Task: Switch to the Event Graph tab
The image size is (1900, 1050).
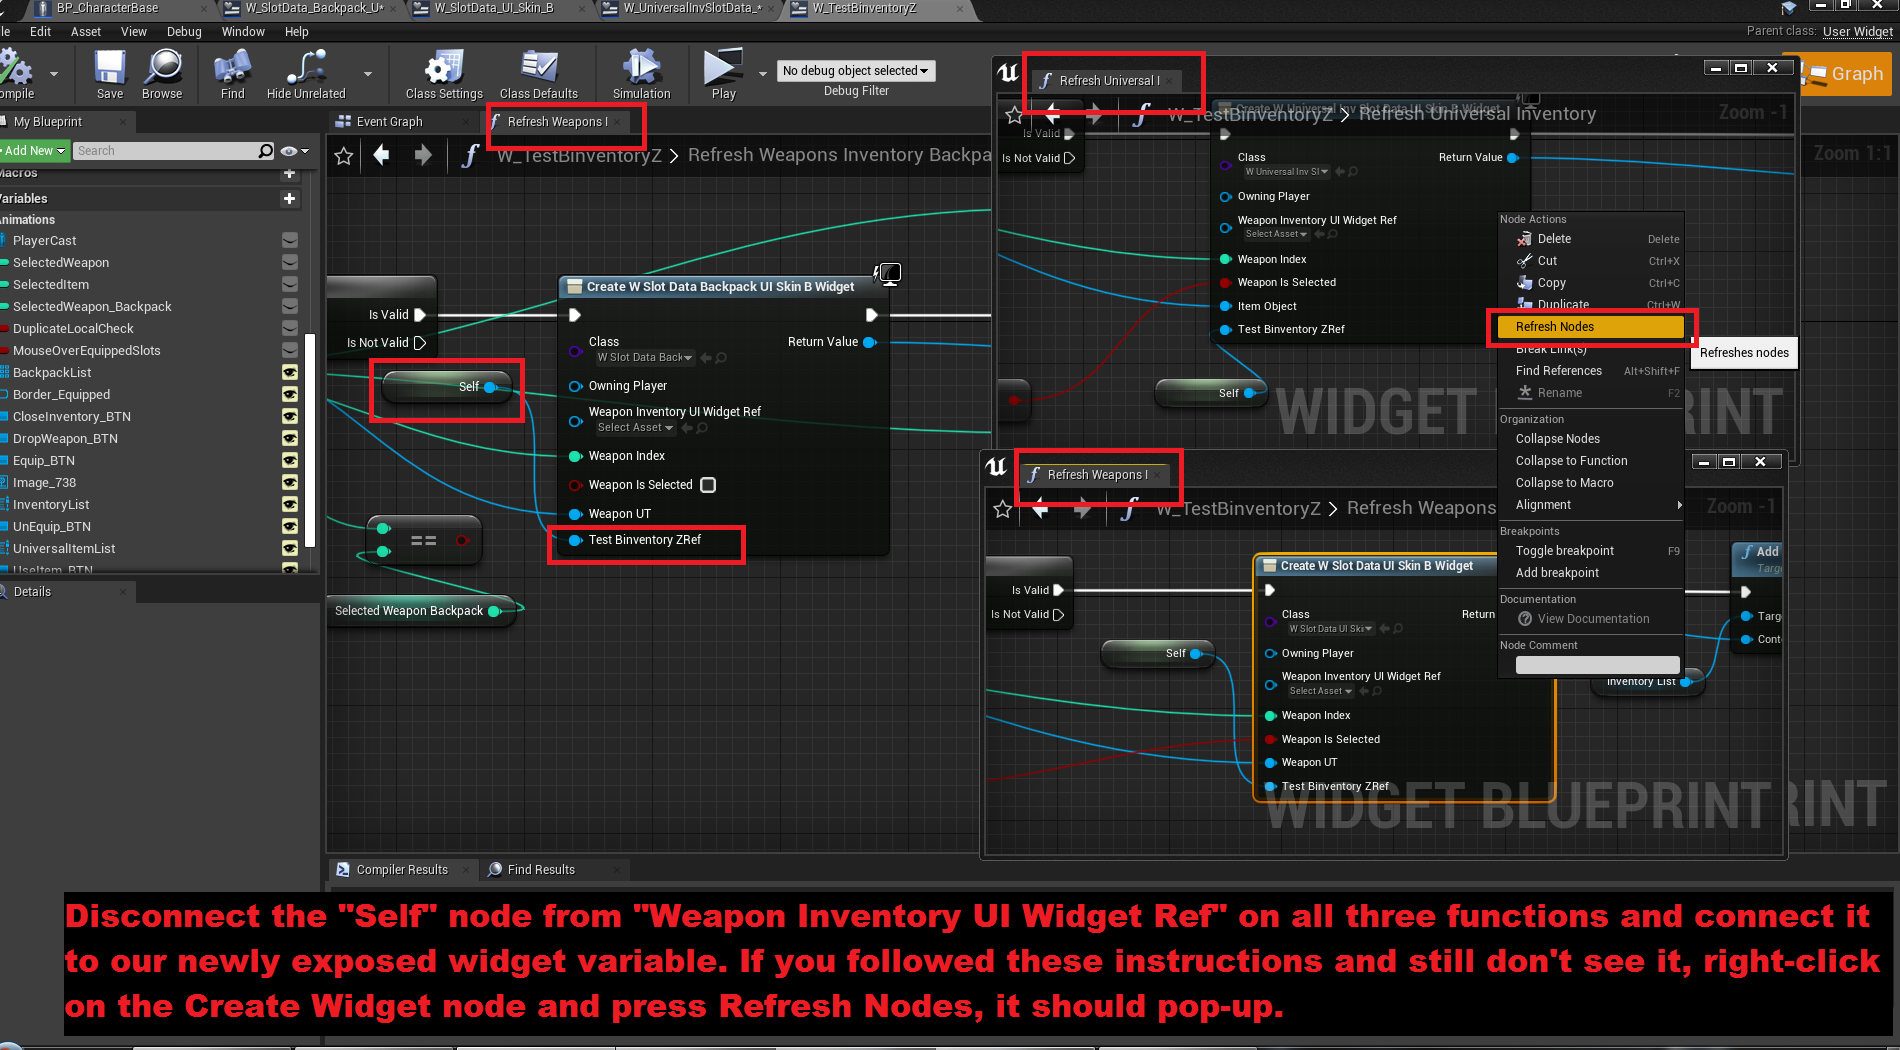Action: [390, 122]
